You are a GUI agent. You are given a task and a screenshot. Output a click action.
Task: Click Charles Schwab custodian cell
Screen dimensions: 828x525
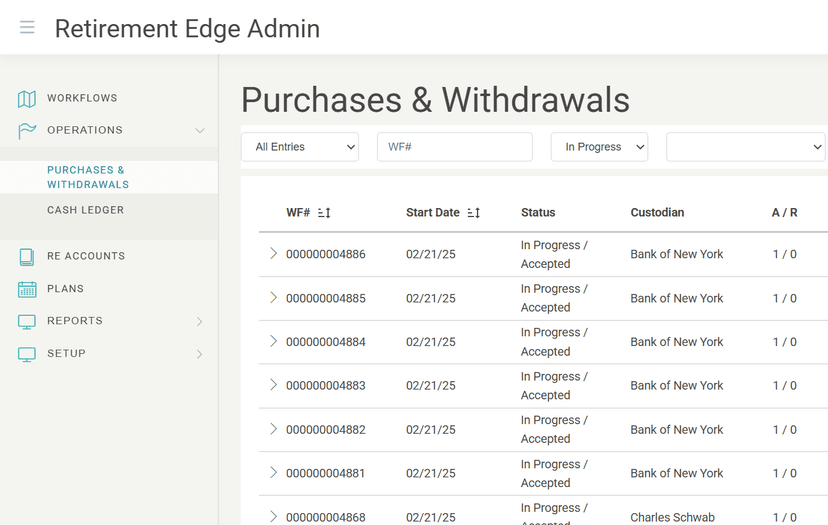click(x=672, y=518)
